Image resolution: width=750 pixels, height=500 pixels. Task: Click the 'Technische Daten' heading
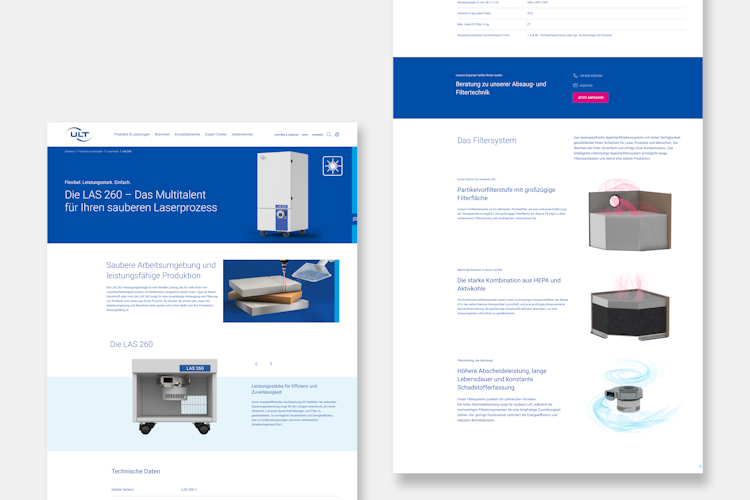(x=136, y=471)
